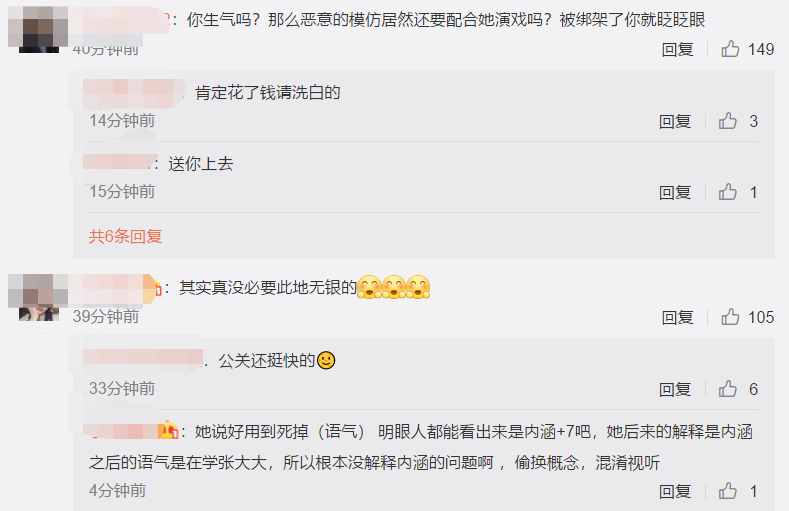Reply to the comment from 4分钟前
This screenshot has height=511, width=789.
click(675, 491)
